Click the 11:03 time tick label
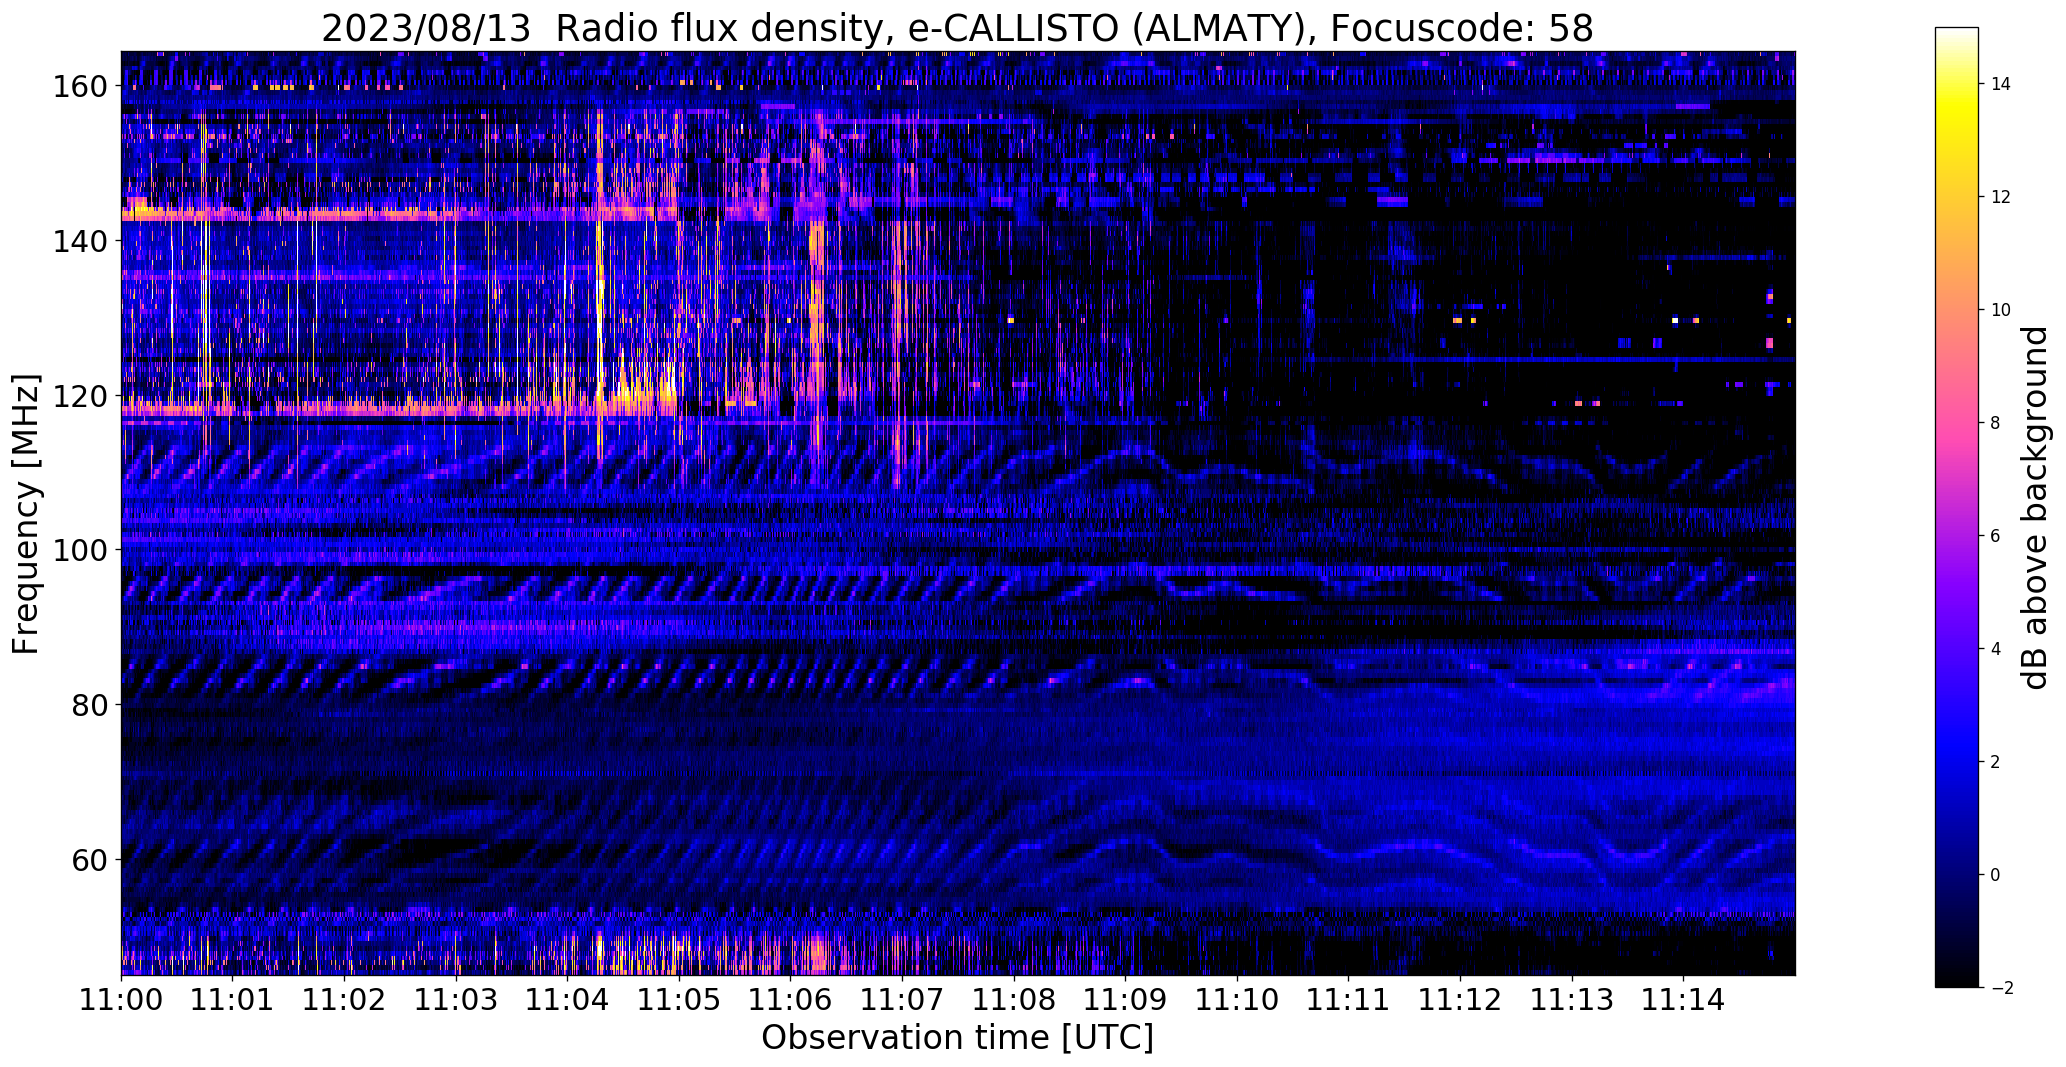2066x1067 pixels. coord(456,998)
